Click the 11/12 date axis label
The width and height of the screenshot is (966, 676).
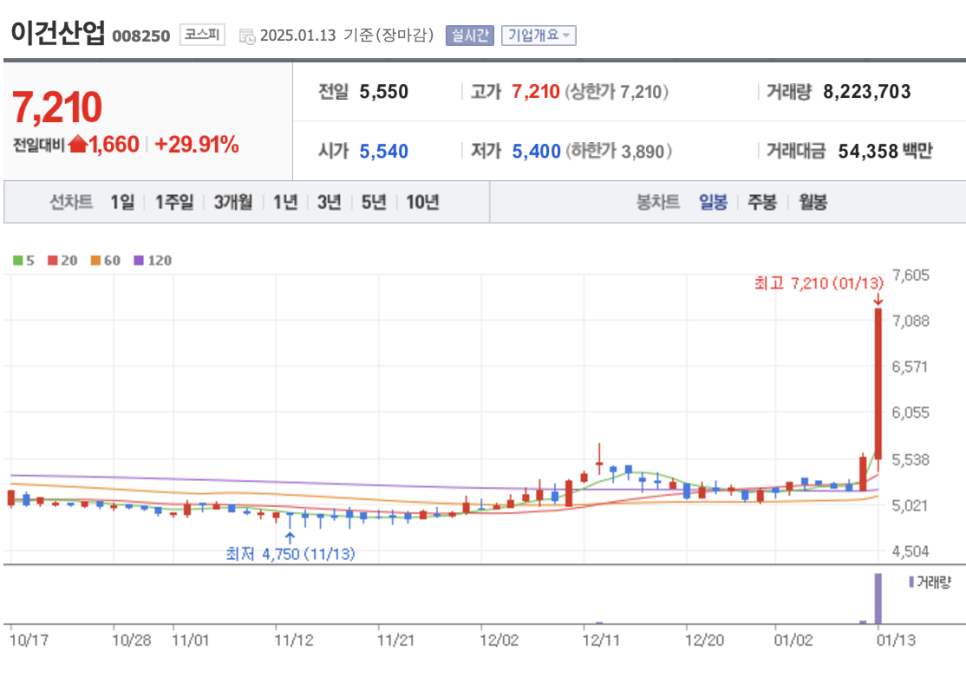293,640
